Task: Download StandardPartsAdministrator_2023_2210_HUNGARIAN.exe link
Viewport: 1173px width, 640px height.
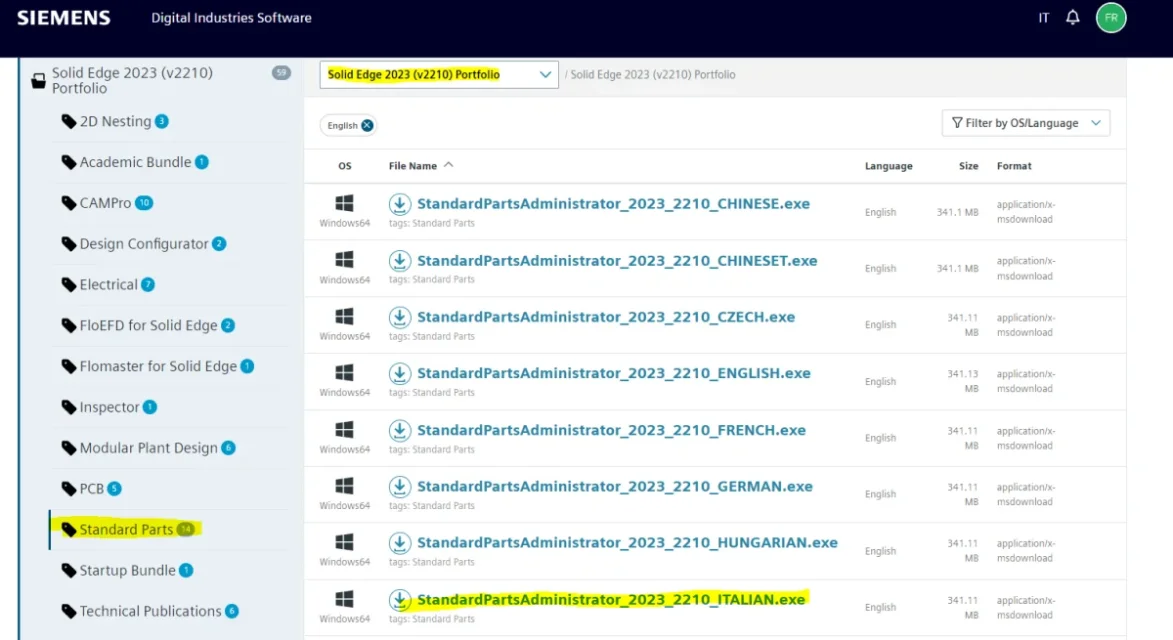Action: coord(628,543)
